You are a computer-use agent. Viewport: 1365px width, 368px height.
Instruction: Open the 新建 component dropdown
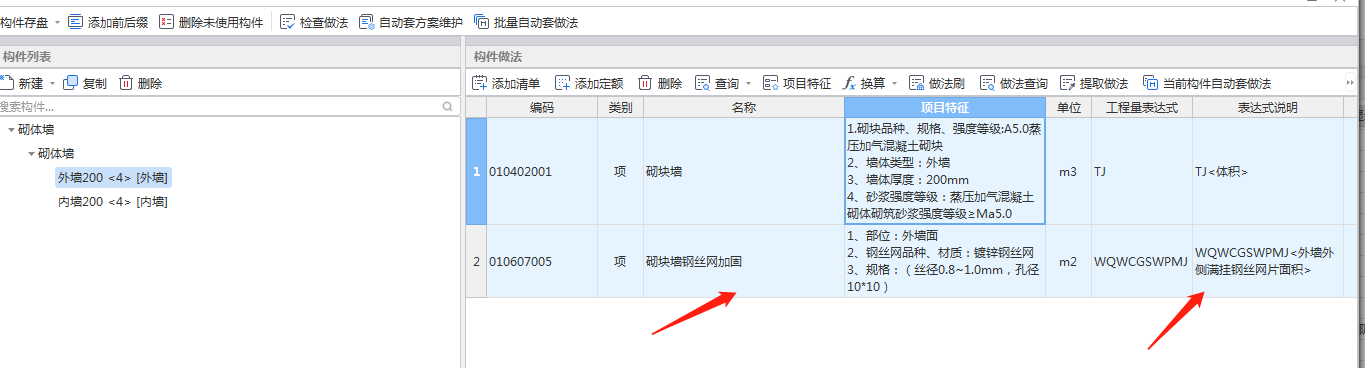click(x=52, y=83)
